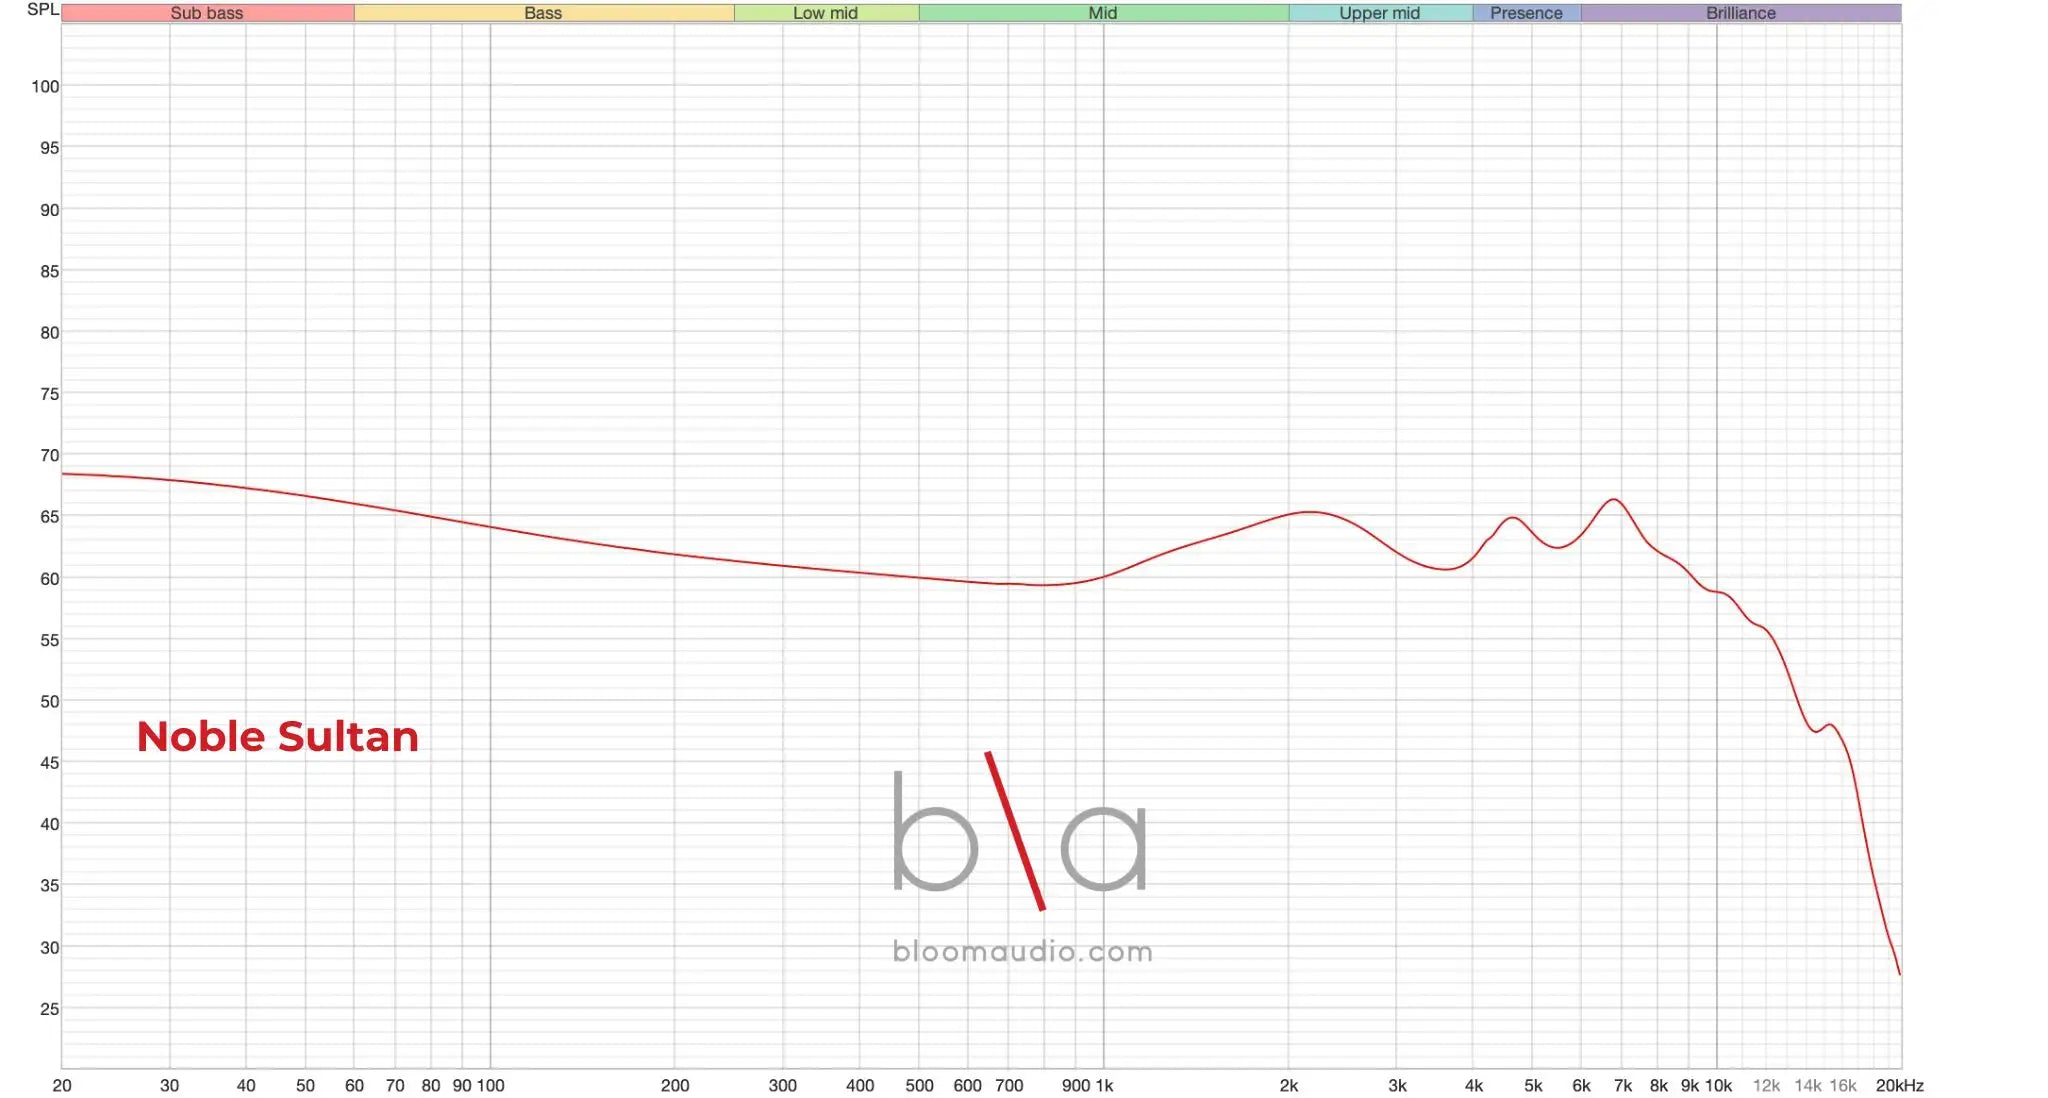Click the 45 SPL axis value
Image resolution: width=2048 pixels, height=1098 pixels.
pos(49,763)
